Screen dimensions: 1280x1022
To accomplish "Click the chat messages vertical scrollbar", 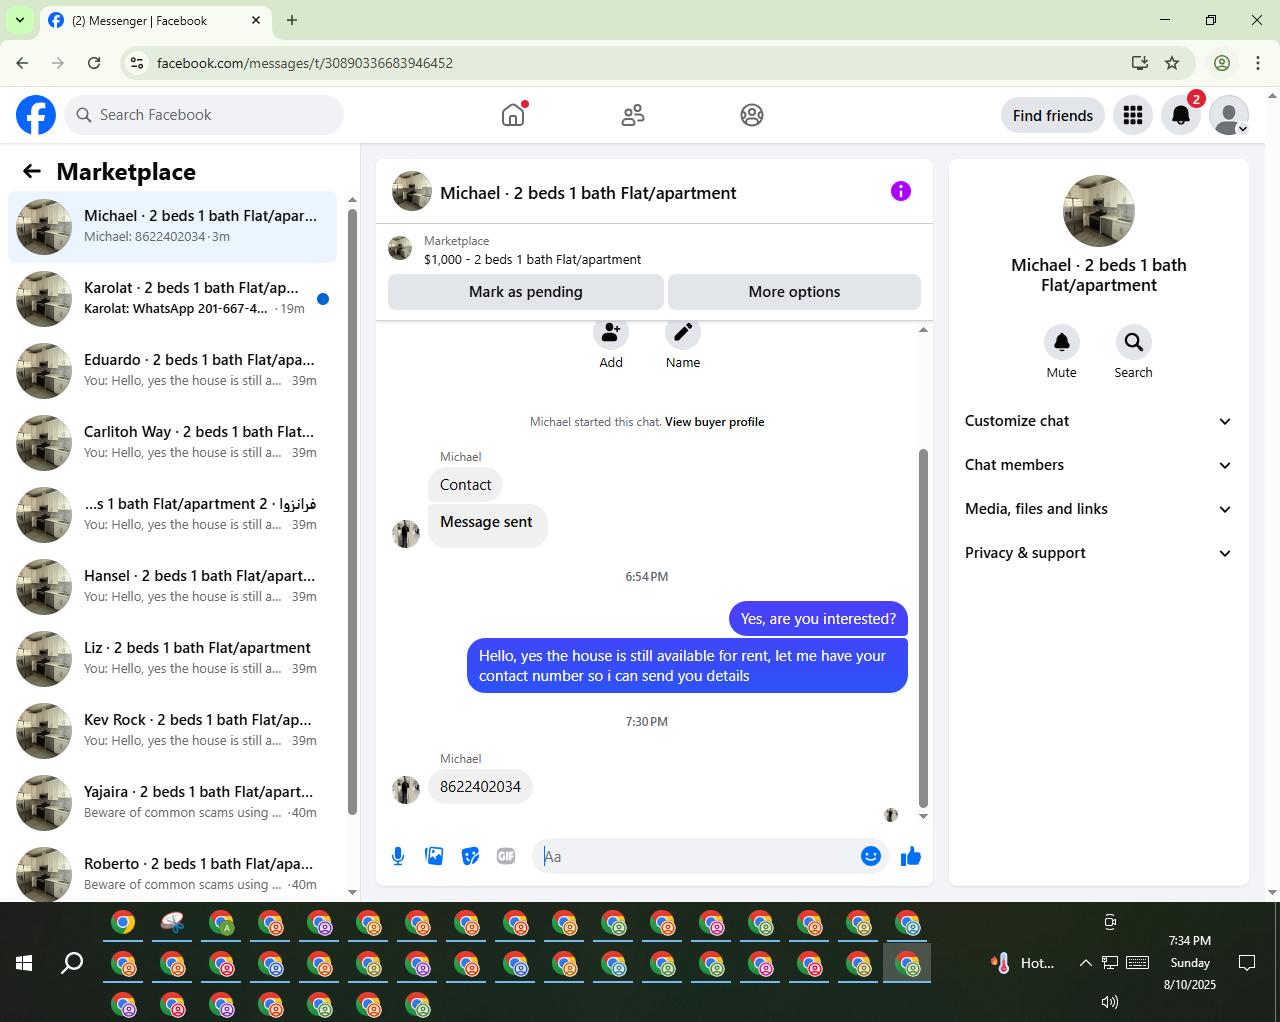I will (923, 628).
